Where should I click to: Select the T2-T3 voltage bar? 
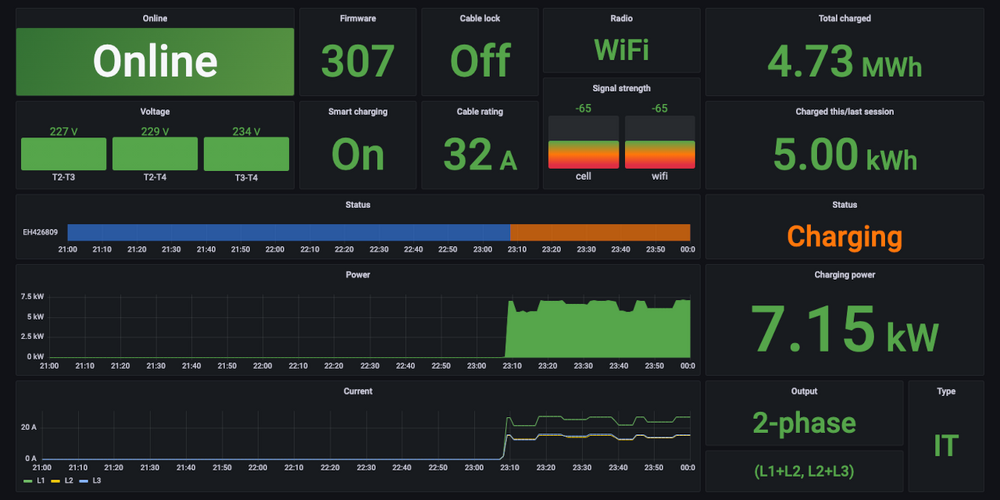(64, 154)
